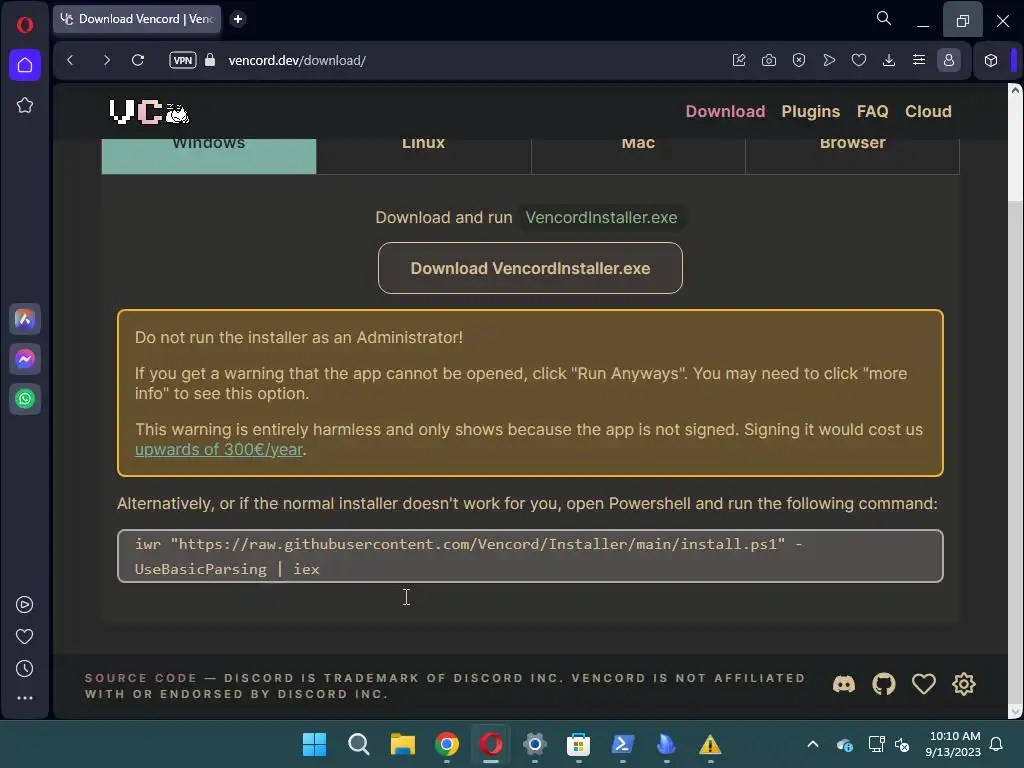Open the share page icon
1024x768 pixels.
(x=739, y=60)
